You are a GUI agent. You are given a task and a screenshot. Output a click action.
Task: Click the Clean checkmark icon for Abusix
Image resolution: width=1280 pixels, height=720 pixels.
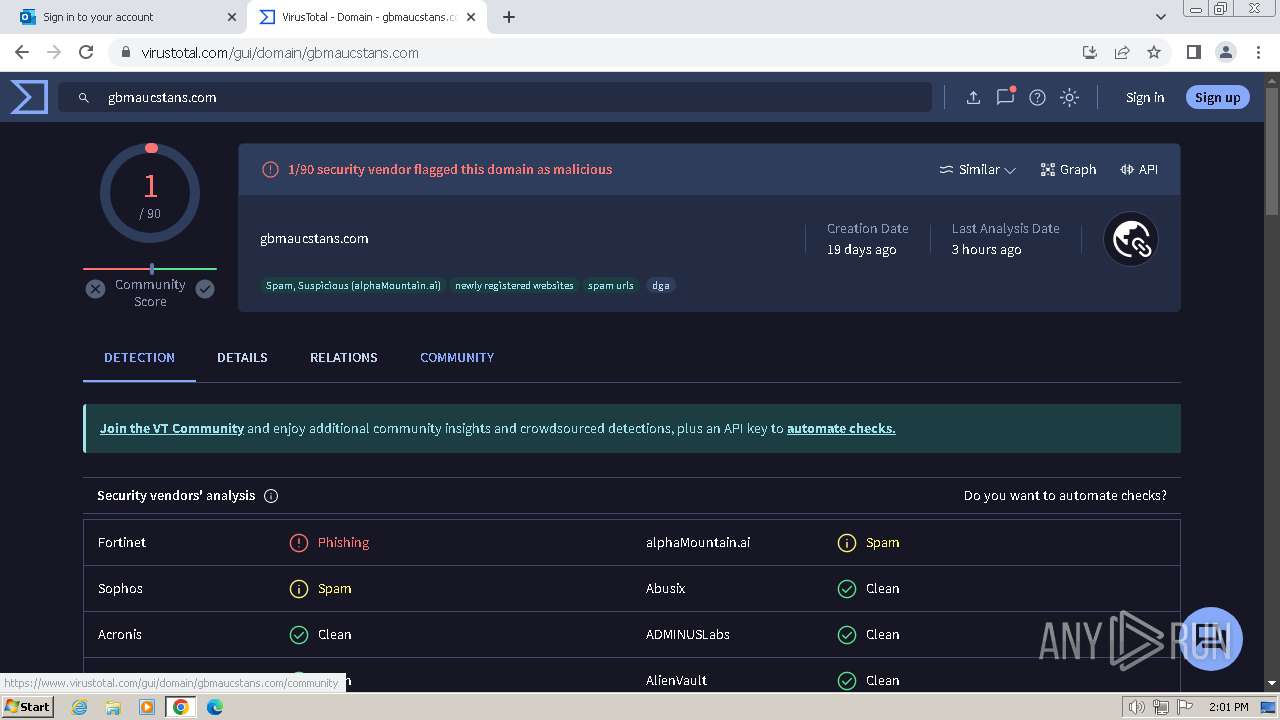click(x=847, y=589)
